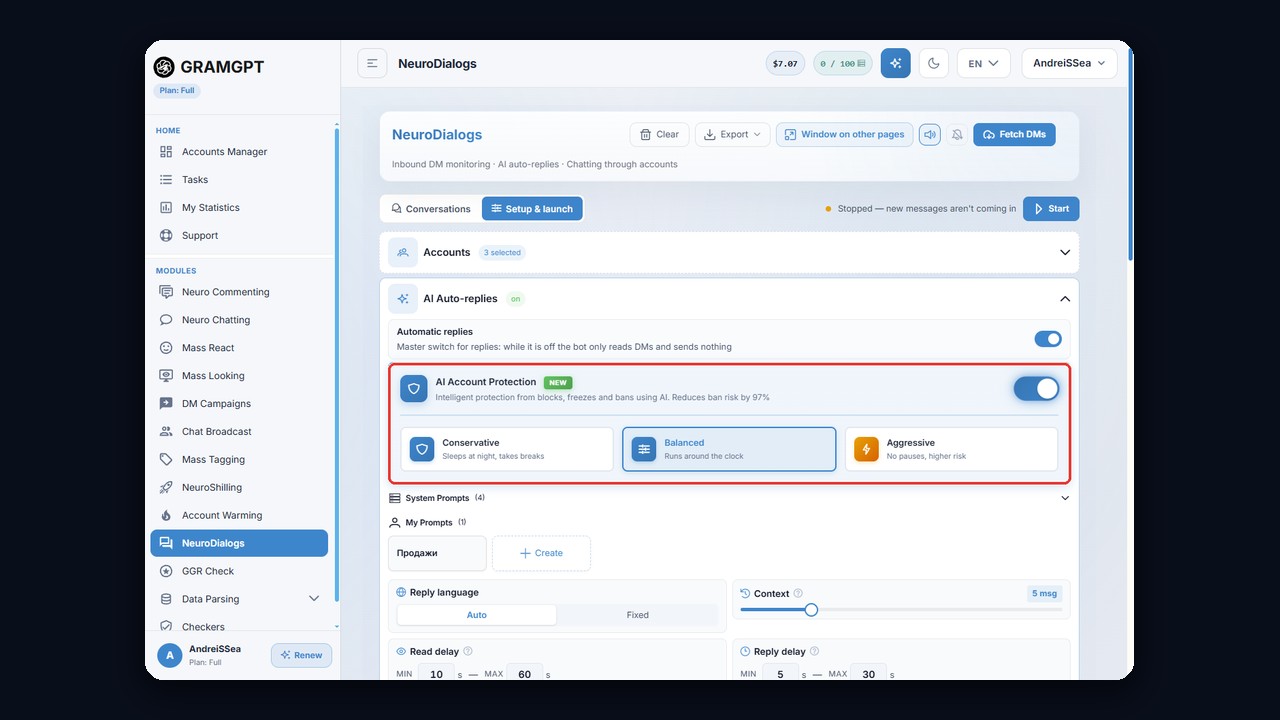Open Account Warming in the sidebar
The width and height of the screenshot is (1280, 720).
[x=239, y=516]
